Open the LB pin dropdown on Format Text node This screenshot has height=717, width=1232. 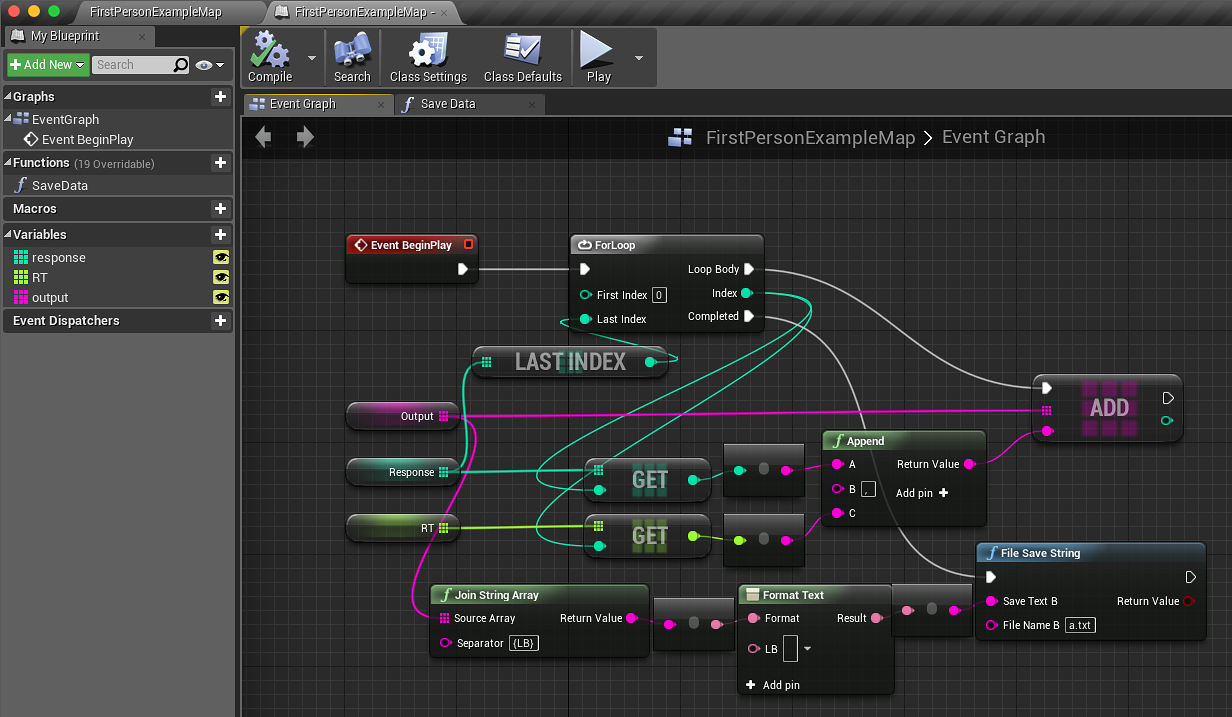[806, 649]
